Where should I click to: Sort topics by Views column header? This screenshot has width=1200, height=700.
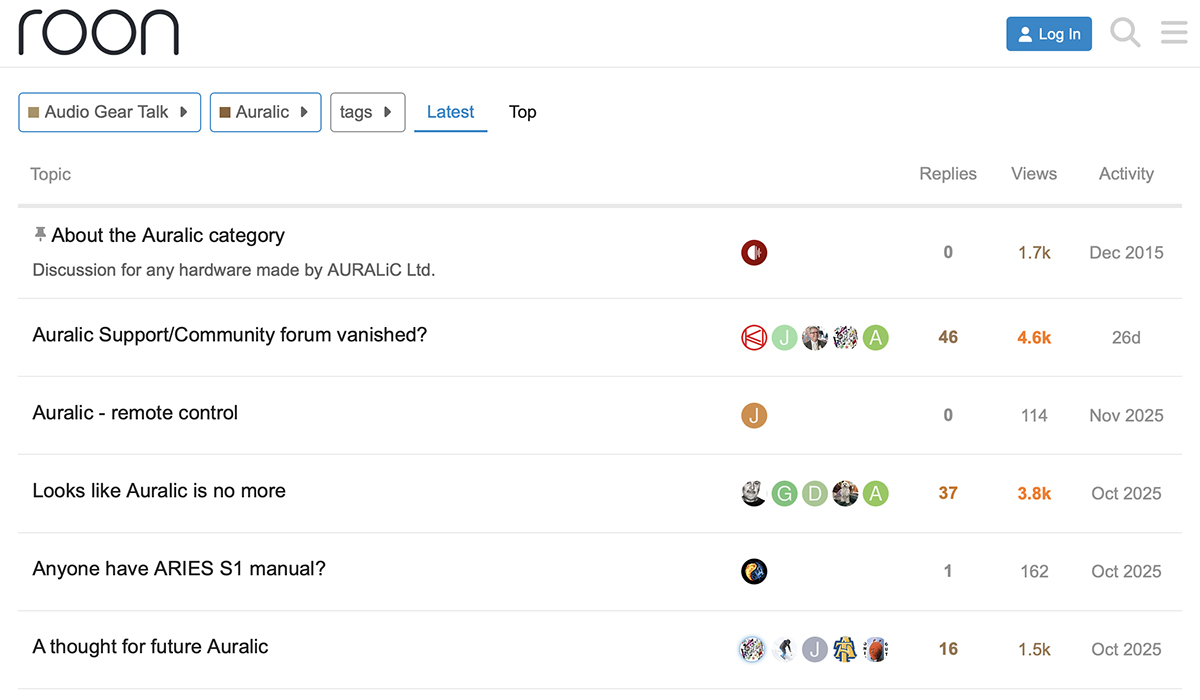(x=1033, y=174)
